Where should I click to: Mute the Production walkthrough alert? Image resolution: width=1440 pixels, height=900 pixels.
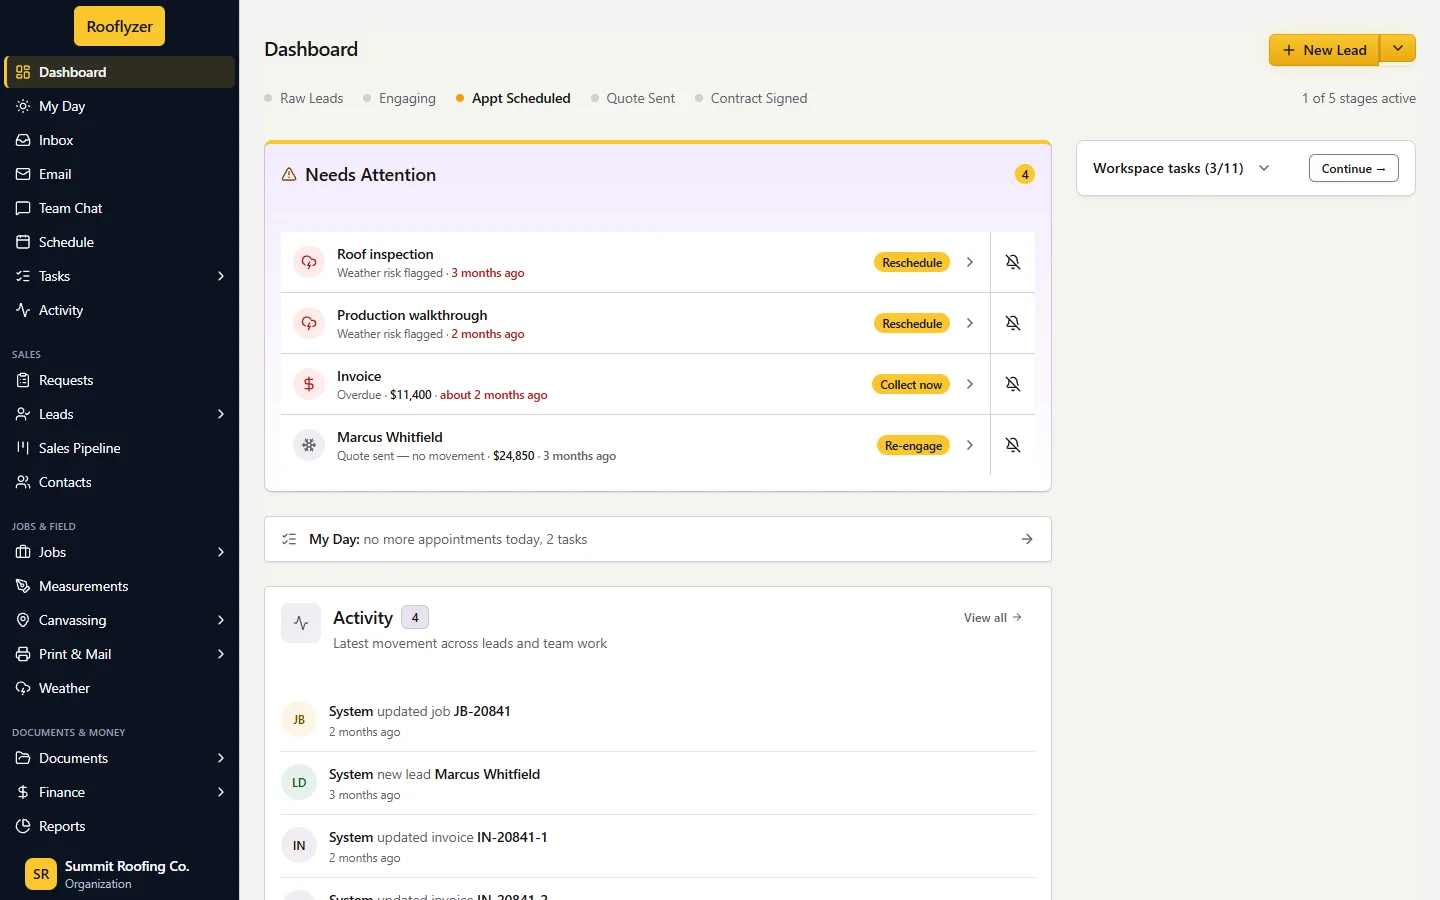(x=1013, y=323)
